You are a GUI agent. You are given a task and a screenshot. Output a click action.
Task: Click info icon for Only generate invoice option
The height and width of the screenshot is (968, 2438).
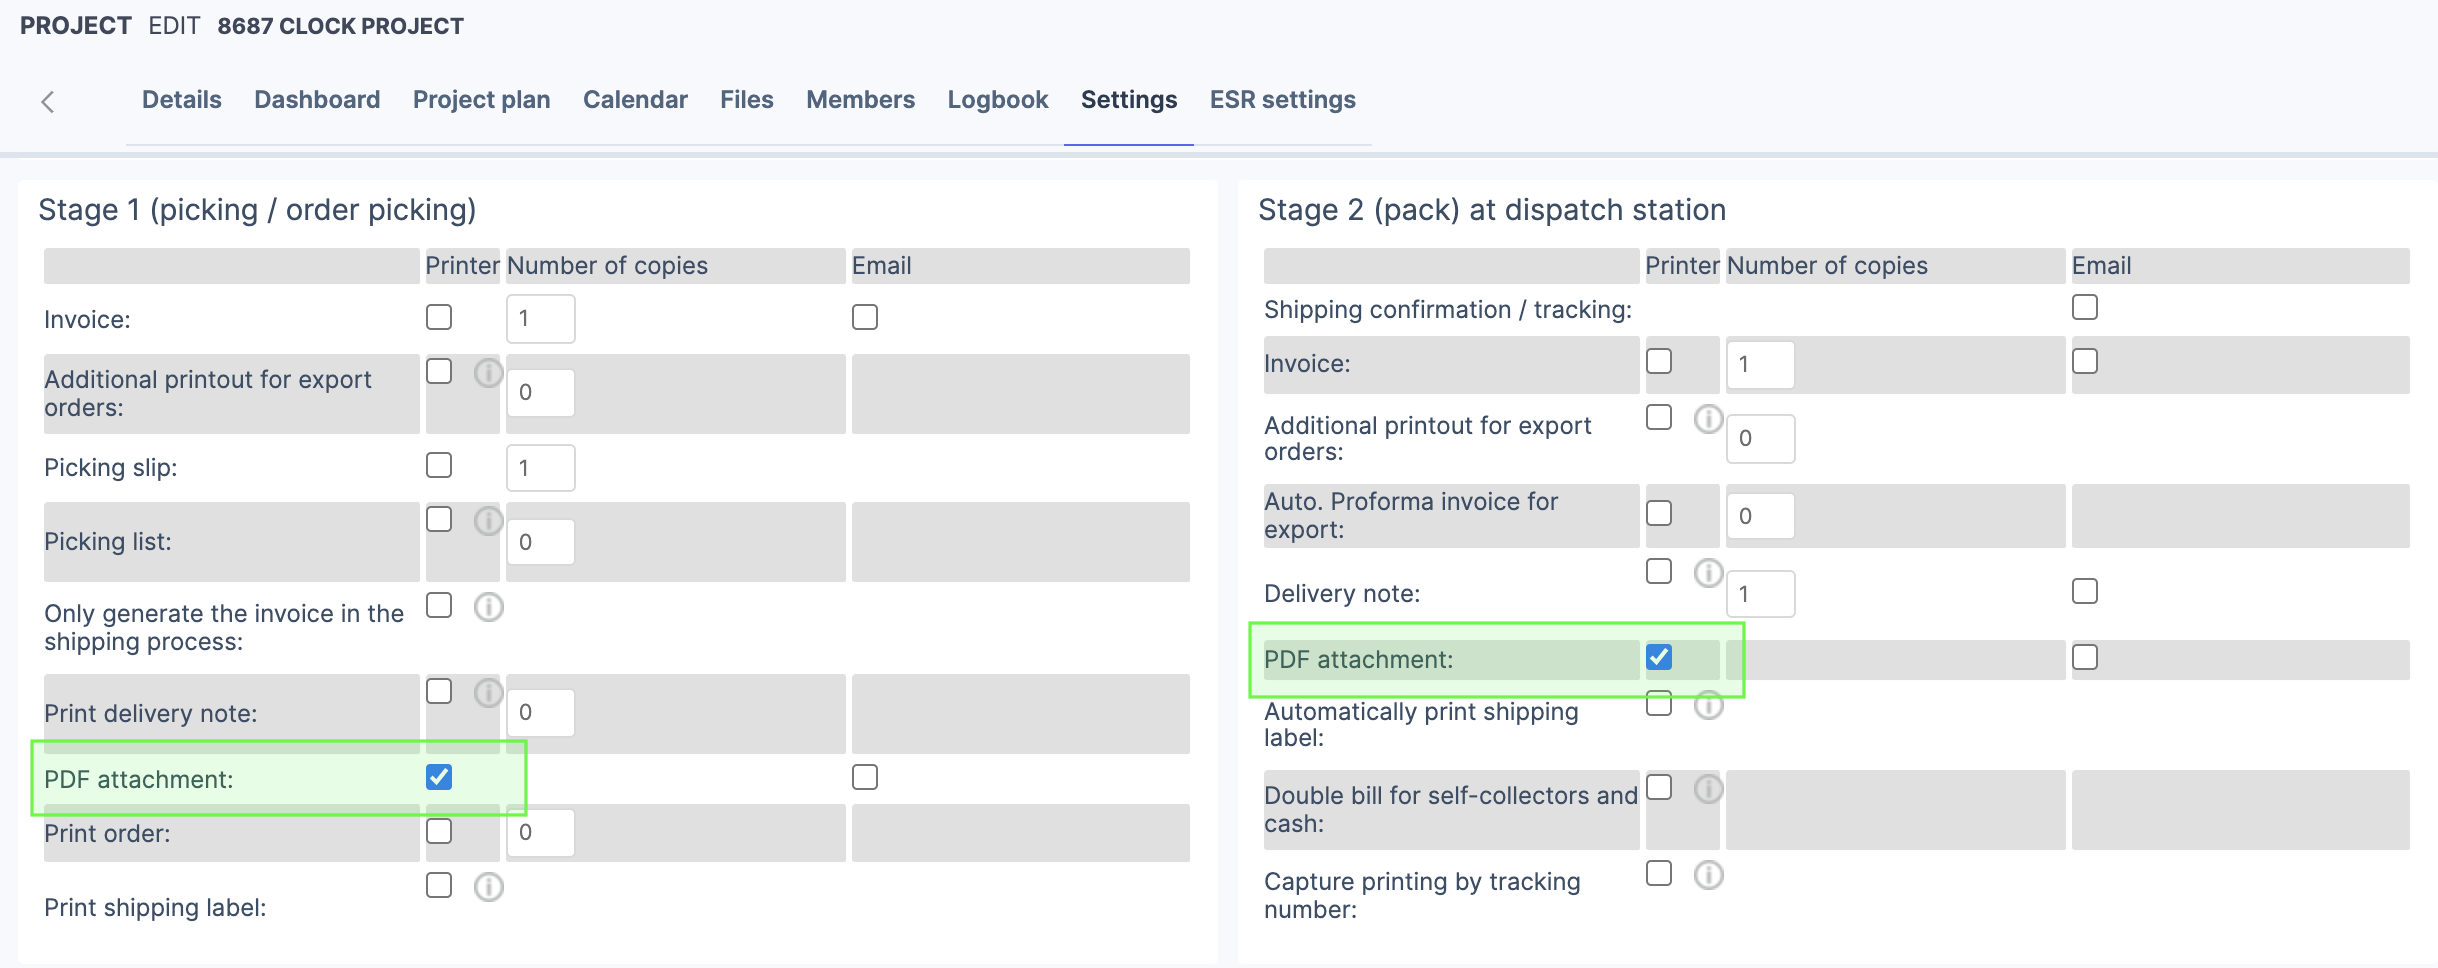coord(488,607)
